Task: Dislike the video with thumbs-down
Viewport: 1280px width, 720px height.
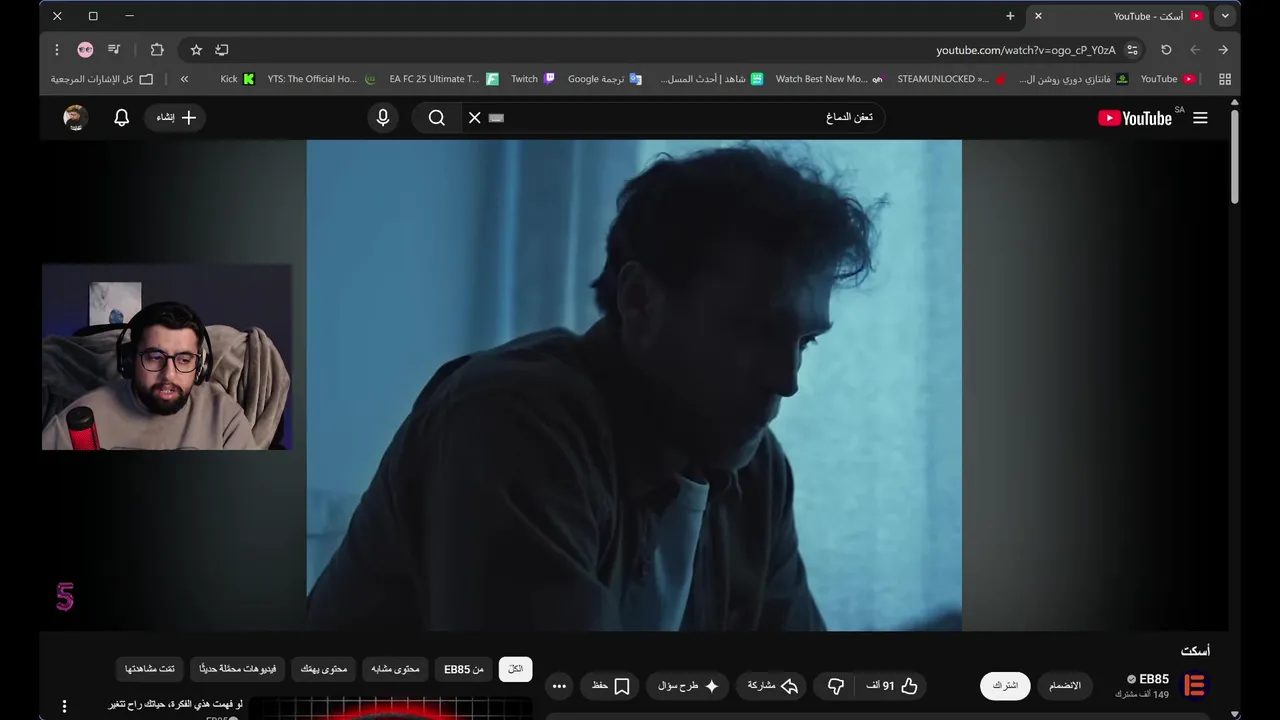Action: 836,686
